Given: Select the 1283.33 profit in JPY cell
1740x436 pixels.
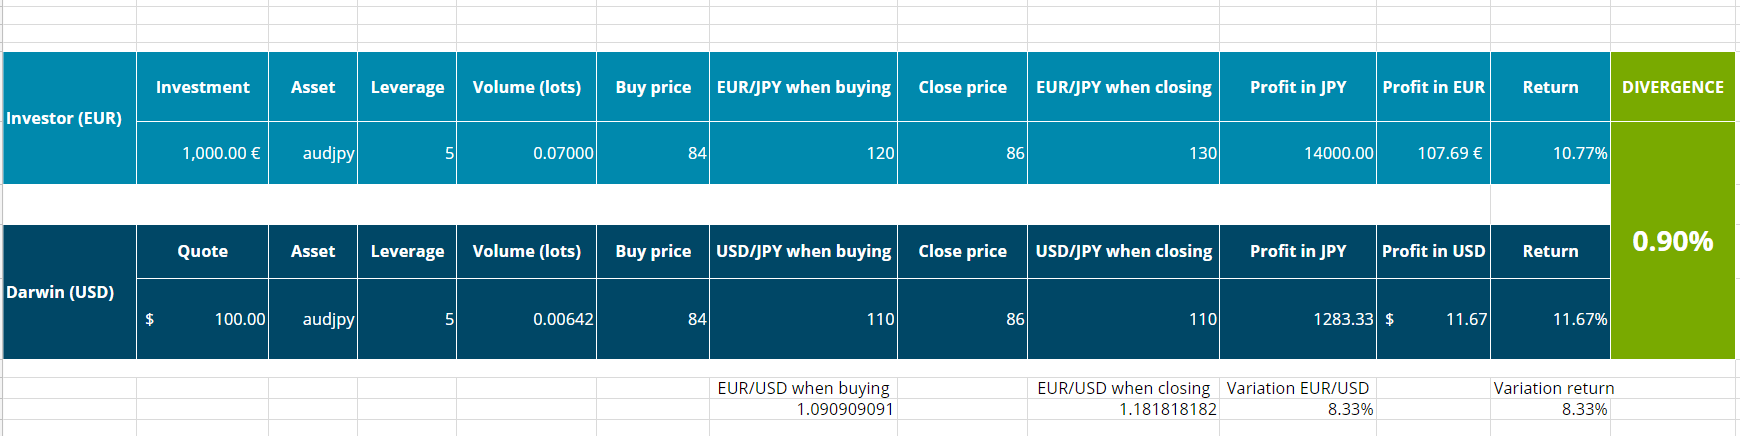Looking at the screenshot, I should (1298, 319).
